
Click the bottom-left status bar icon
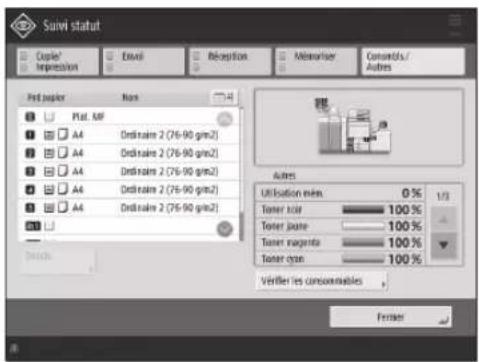[14, 349]
